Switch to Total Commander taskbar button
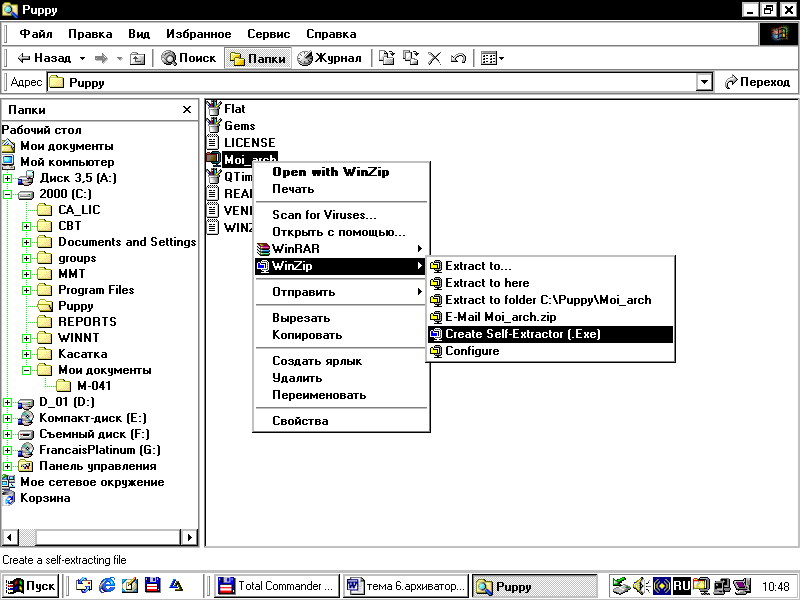The height and width of the screenshot is (600, 800). (278, 586)
